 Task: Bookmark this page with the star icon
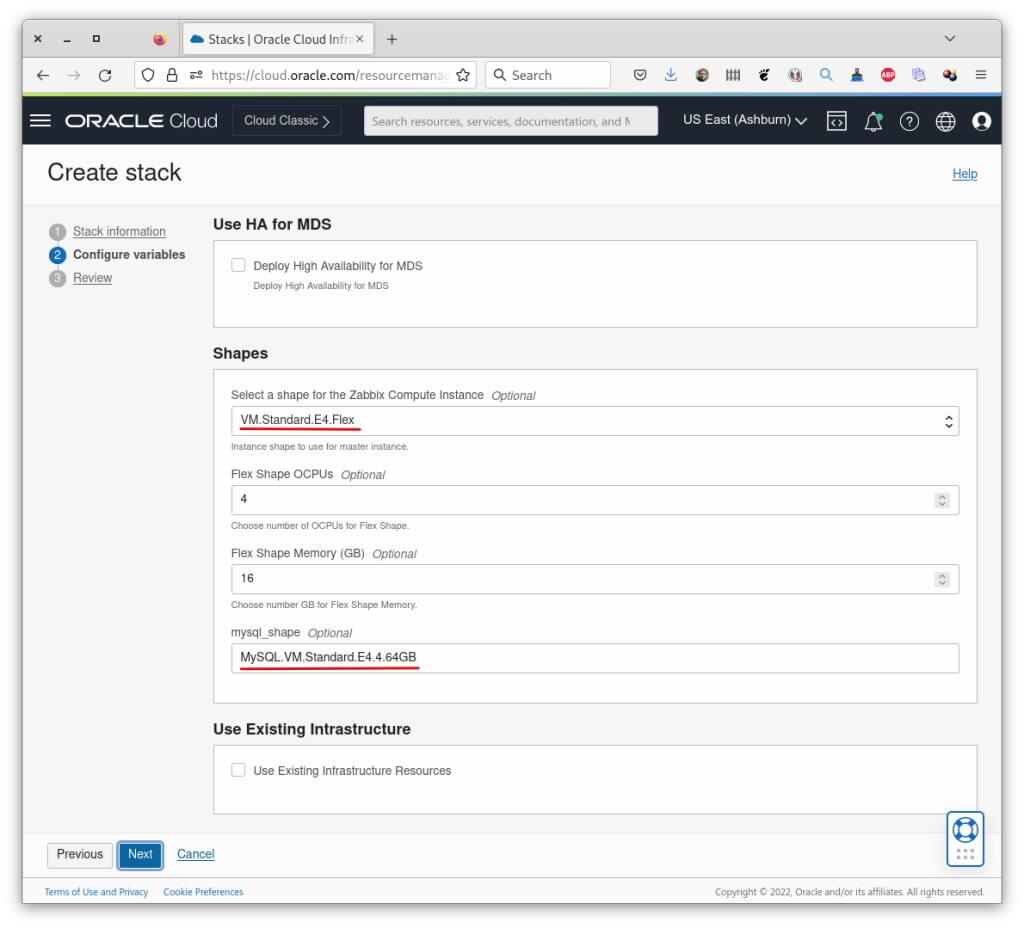[463, 75]
